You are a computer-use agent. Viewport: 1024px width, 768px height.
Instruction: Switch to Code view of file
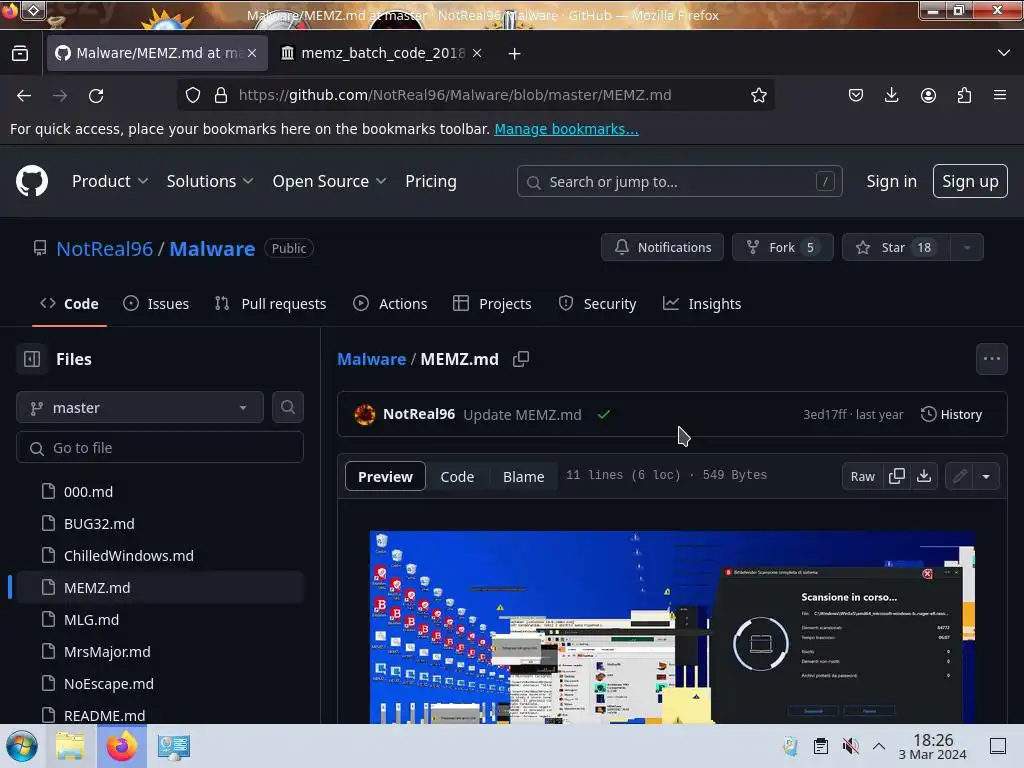(x=457, y=476)
